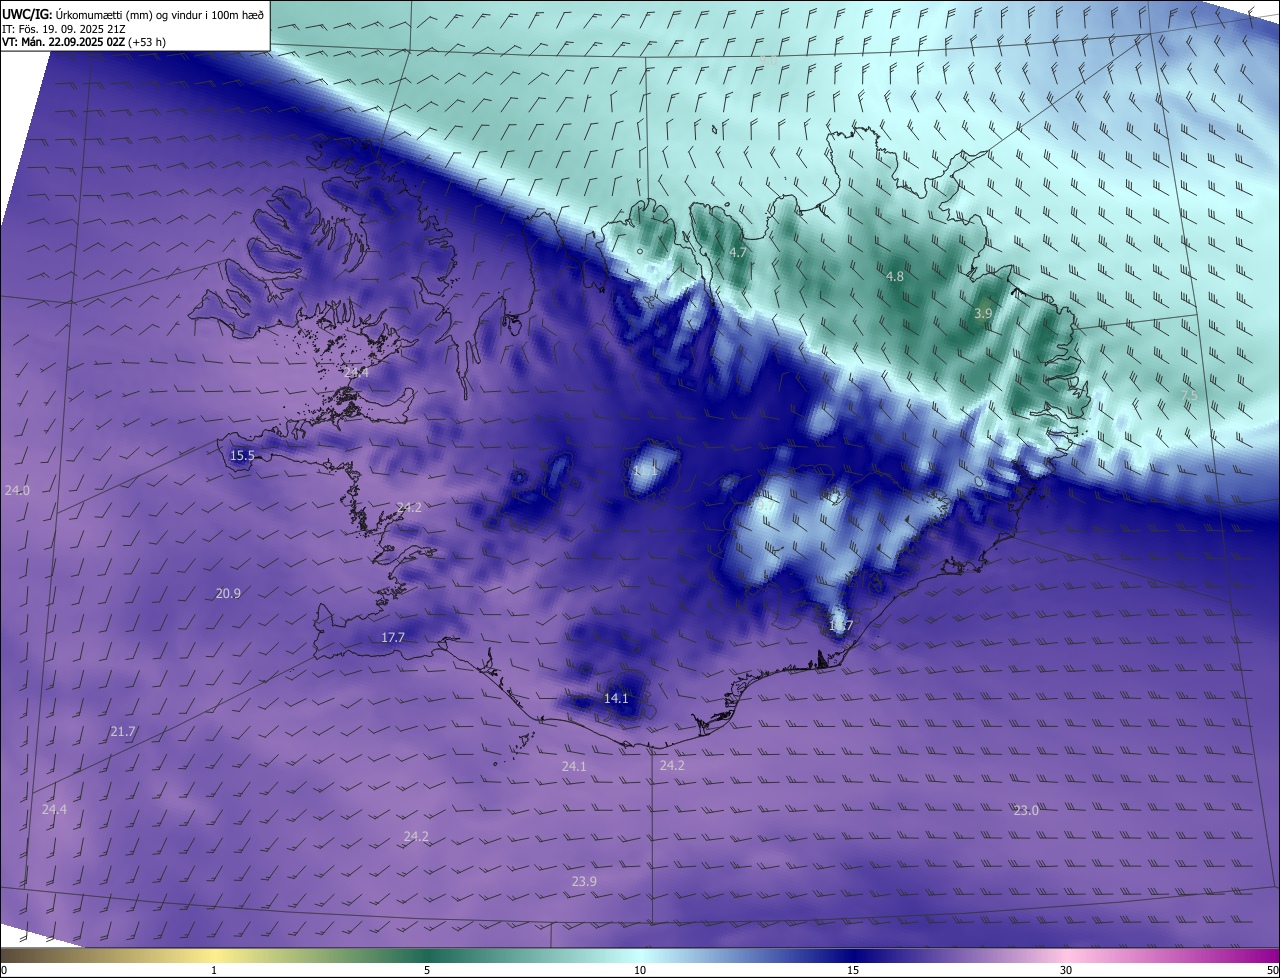Click the color scale tick label 15
Viewport: 1280px width, 978px height.
pyautogui.click(x=853, y=970)
